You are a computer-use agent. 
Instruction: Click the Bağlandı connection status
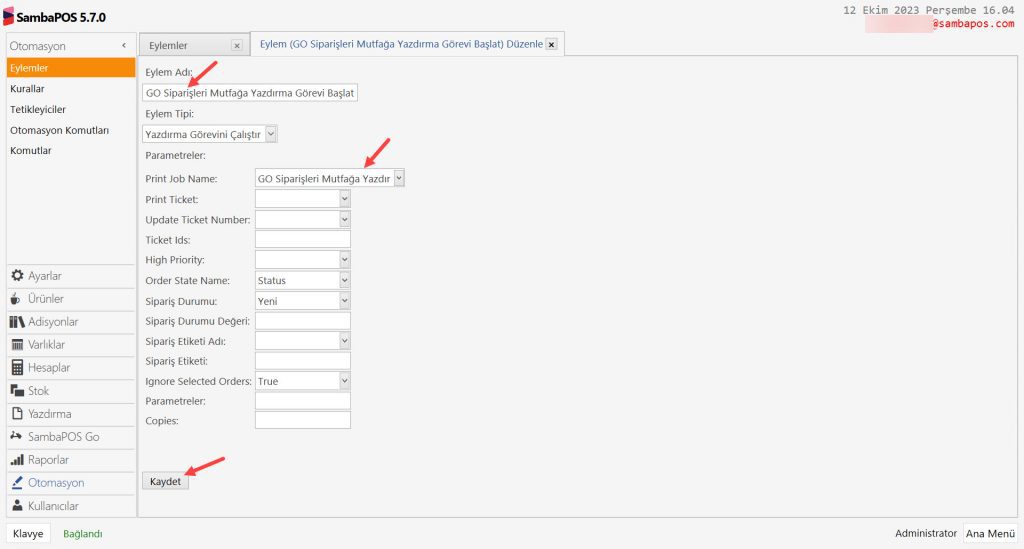click(x=82, y=534)
